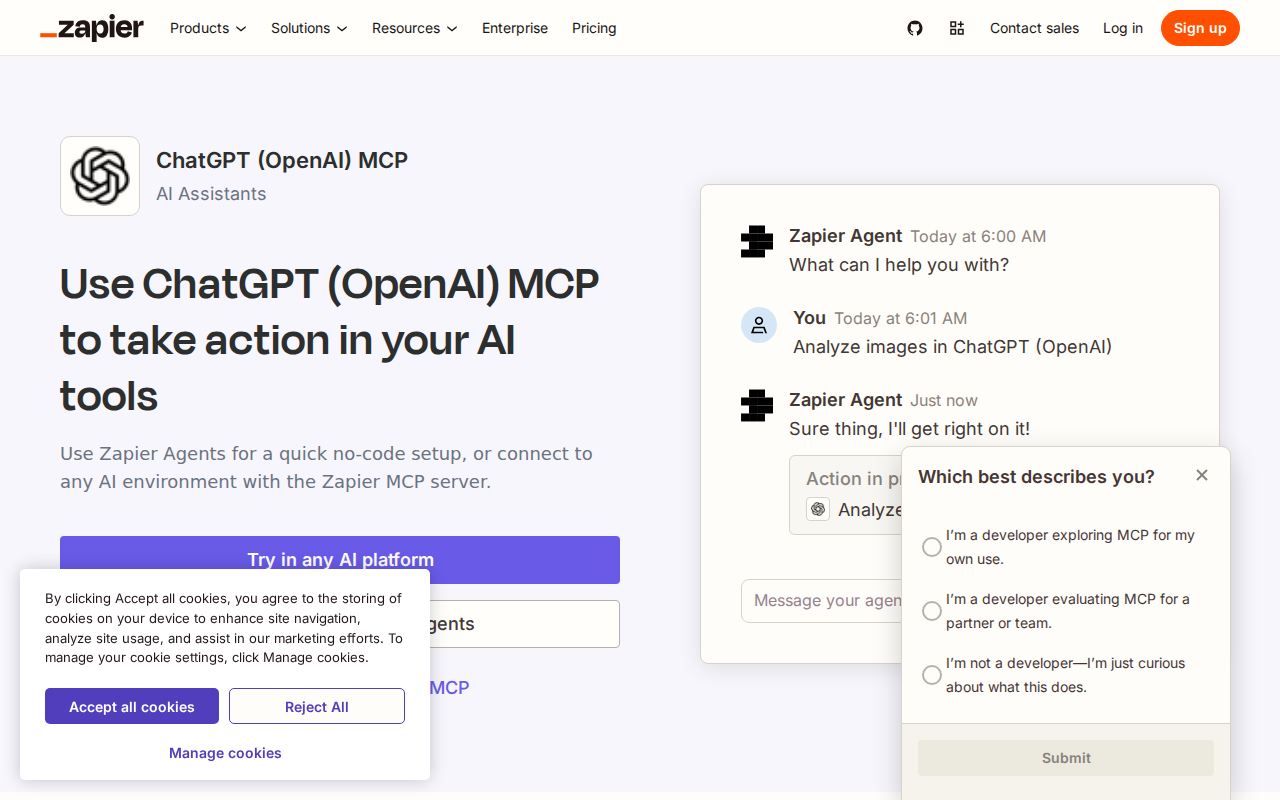Click the "Today at 6:01 AM" timestamp

pos(900,319)
